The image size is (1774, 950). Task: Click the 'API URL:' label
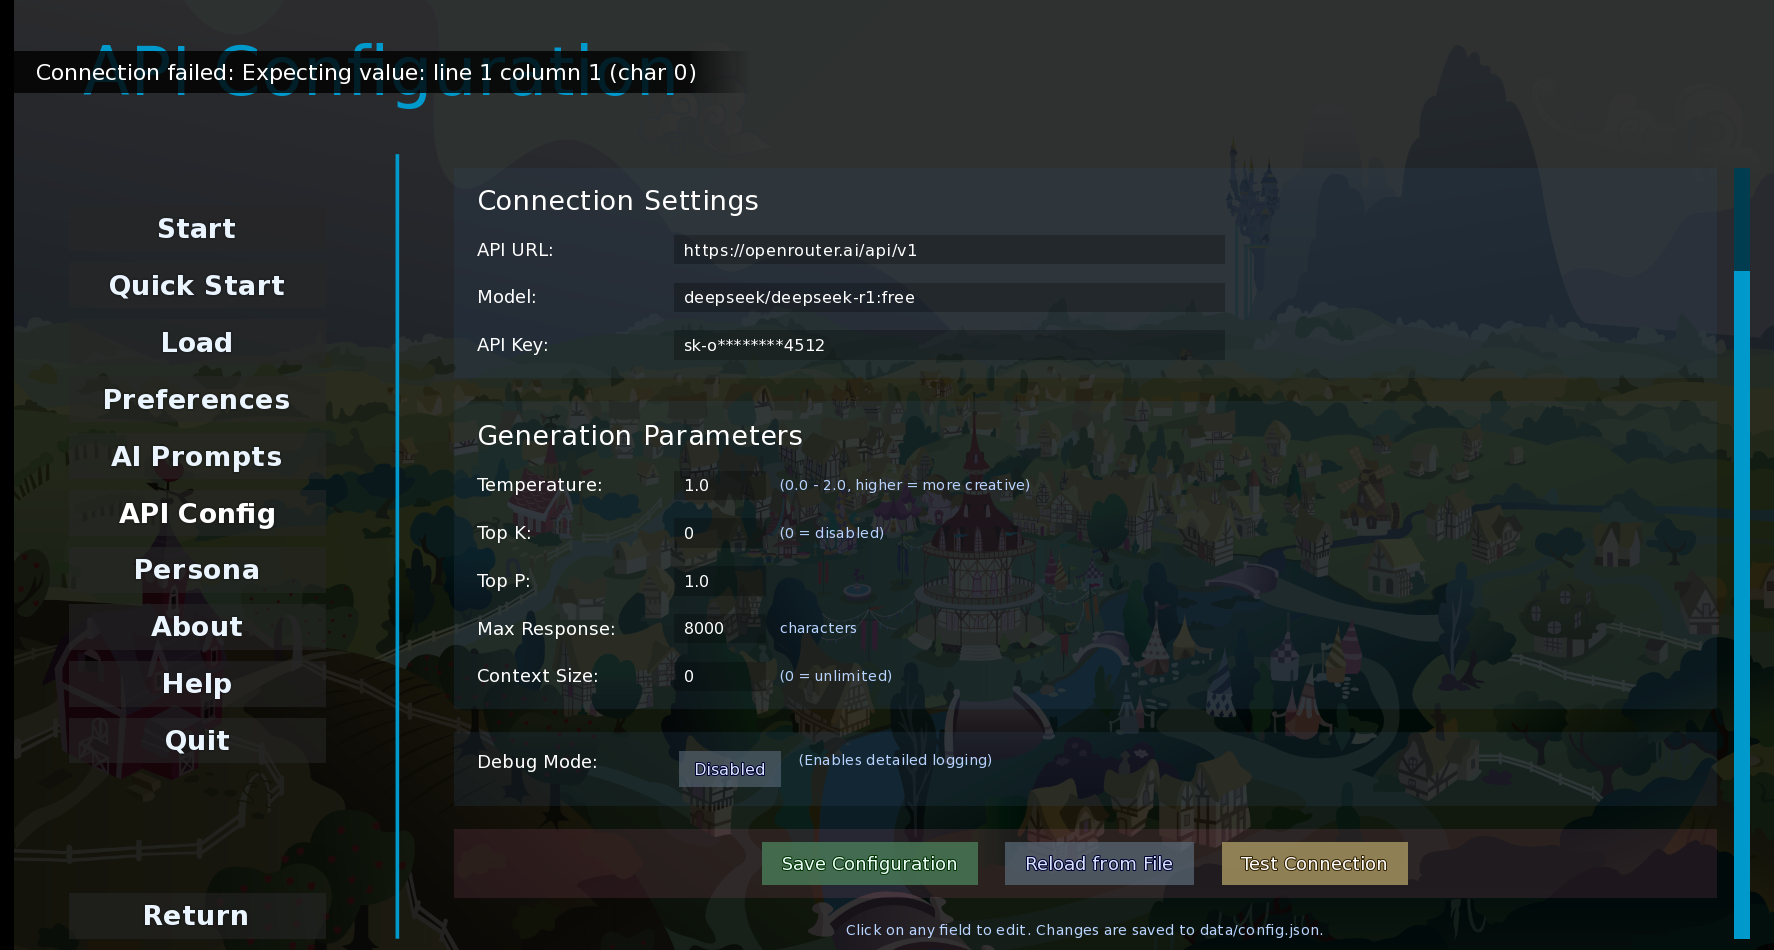[x=515, y=250]
